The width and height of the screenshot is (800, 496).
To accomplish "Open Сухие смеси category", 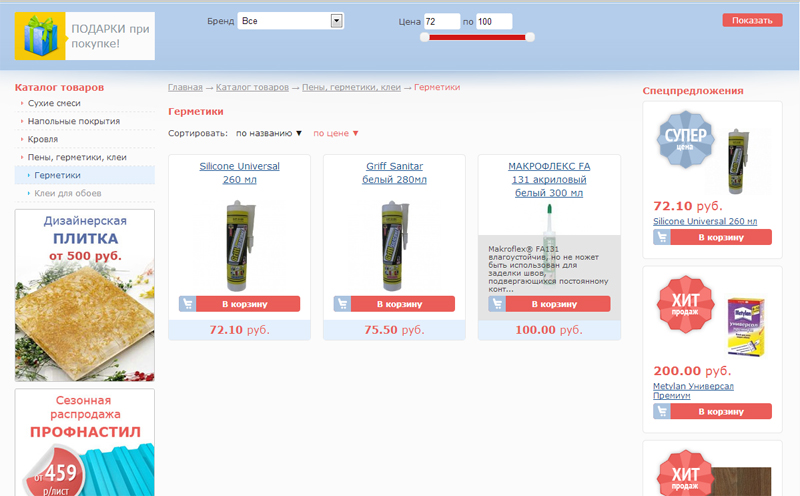I will 54,103.
